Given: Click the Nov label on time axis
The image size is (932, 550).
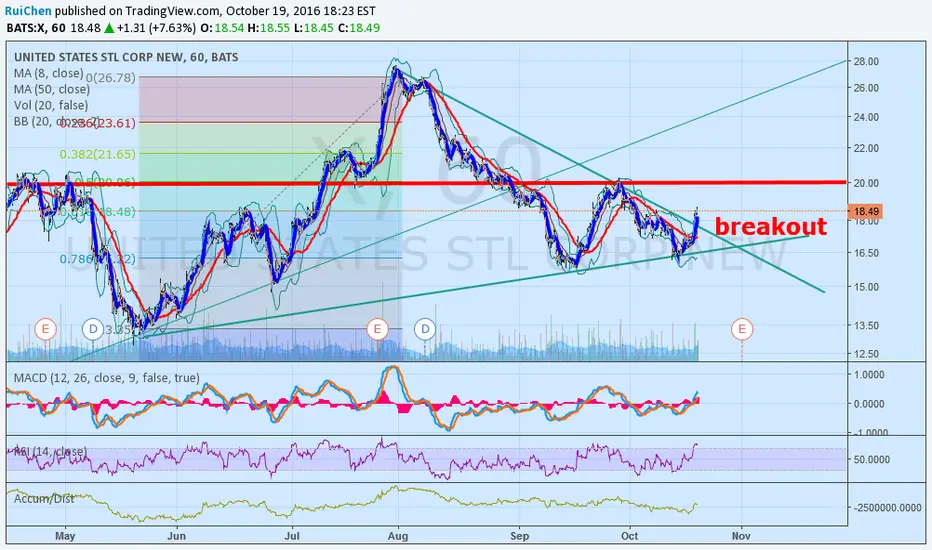Looking at the screenshot, I should 741,536.
